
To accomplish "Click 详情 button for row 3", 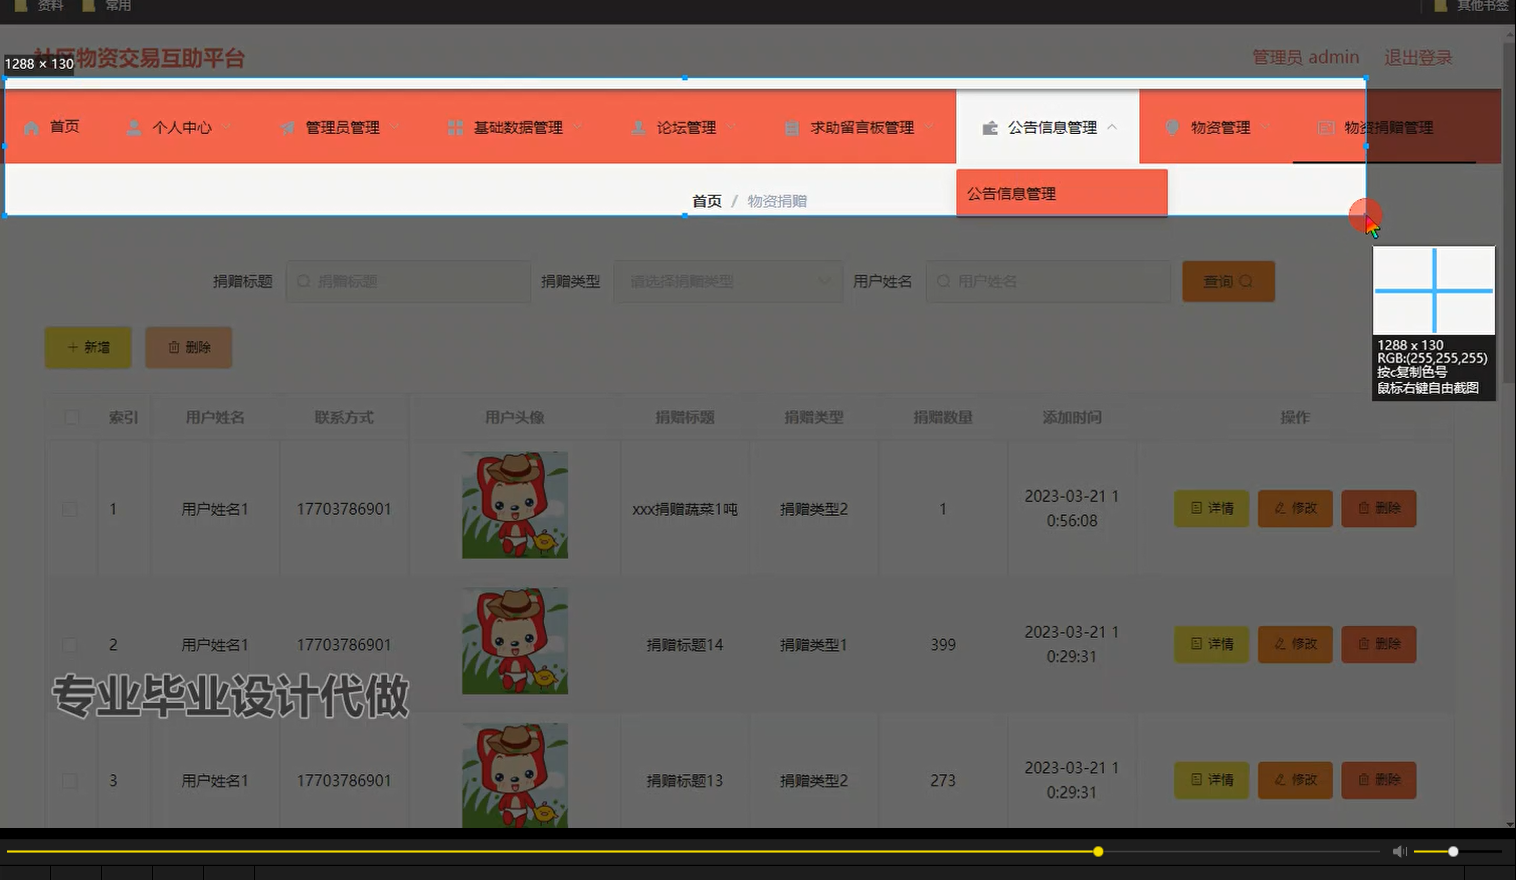I will tap(1211, 780).
